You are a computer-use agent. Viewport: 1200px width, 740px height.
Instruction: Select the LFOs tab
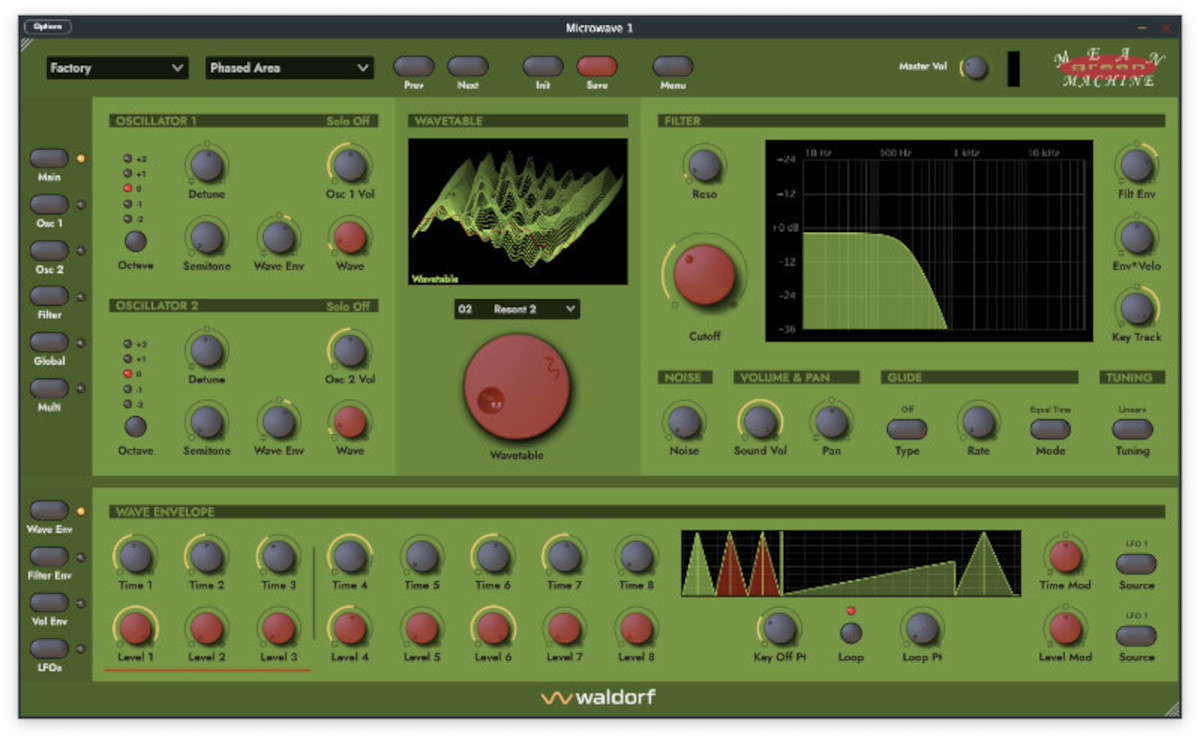49,649
